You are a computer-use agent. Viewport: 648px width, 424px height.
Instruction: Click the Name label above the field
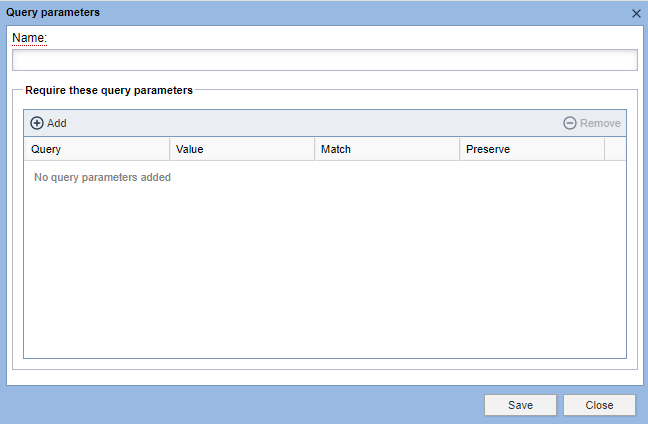(30, 38)
